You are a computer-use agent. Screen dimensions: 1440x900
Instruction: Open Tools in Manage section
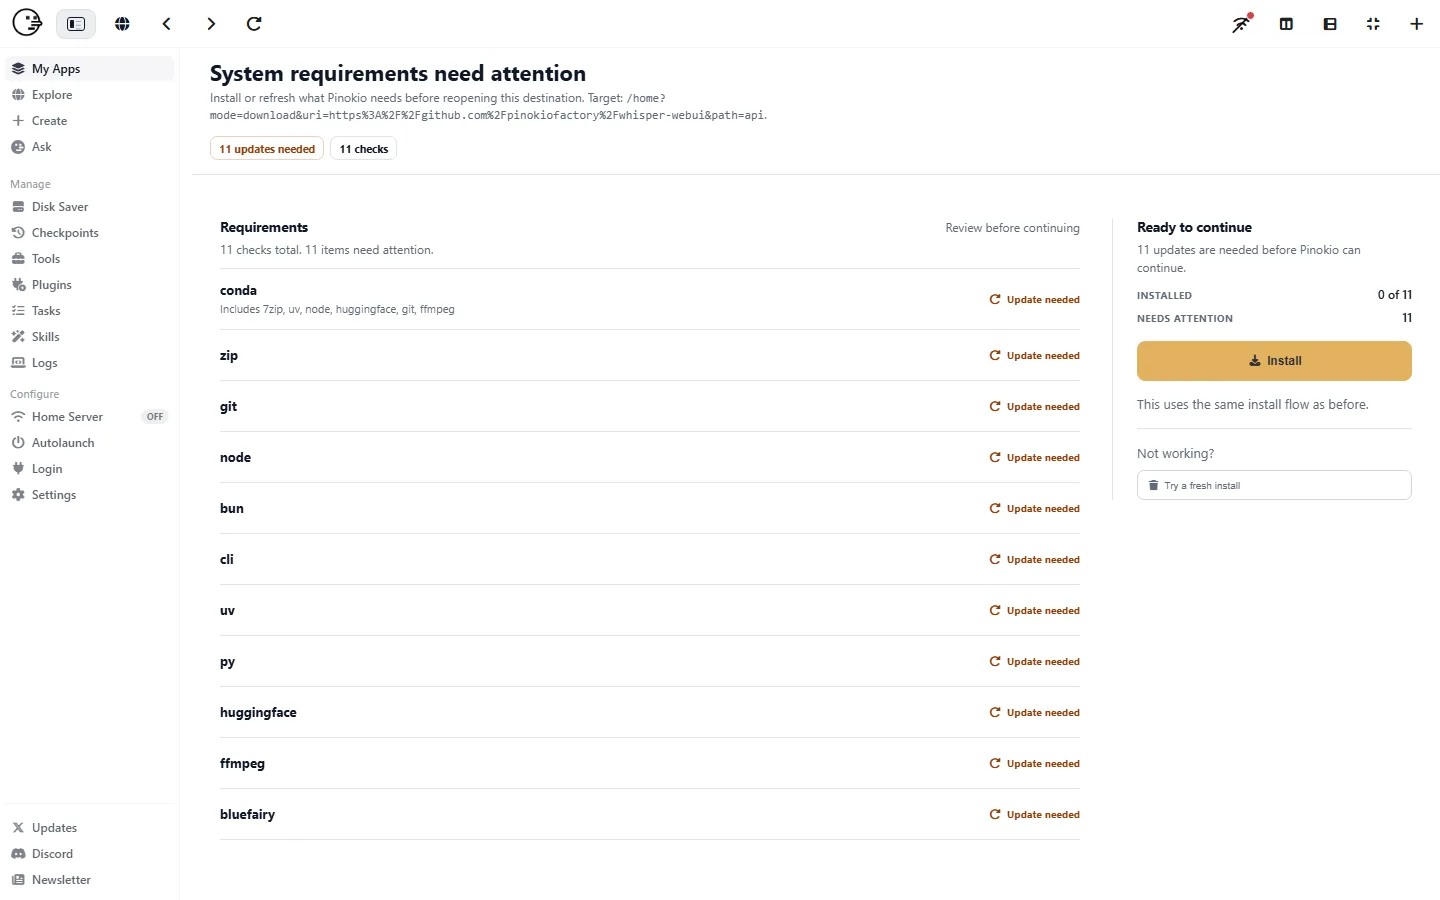coord(89,259)
